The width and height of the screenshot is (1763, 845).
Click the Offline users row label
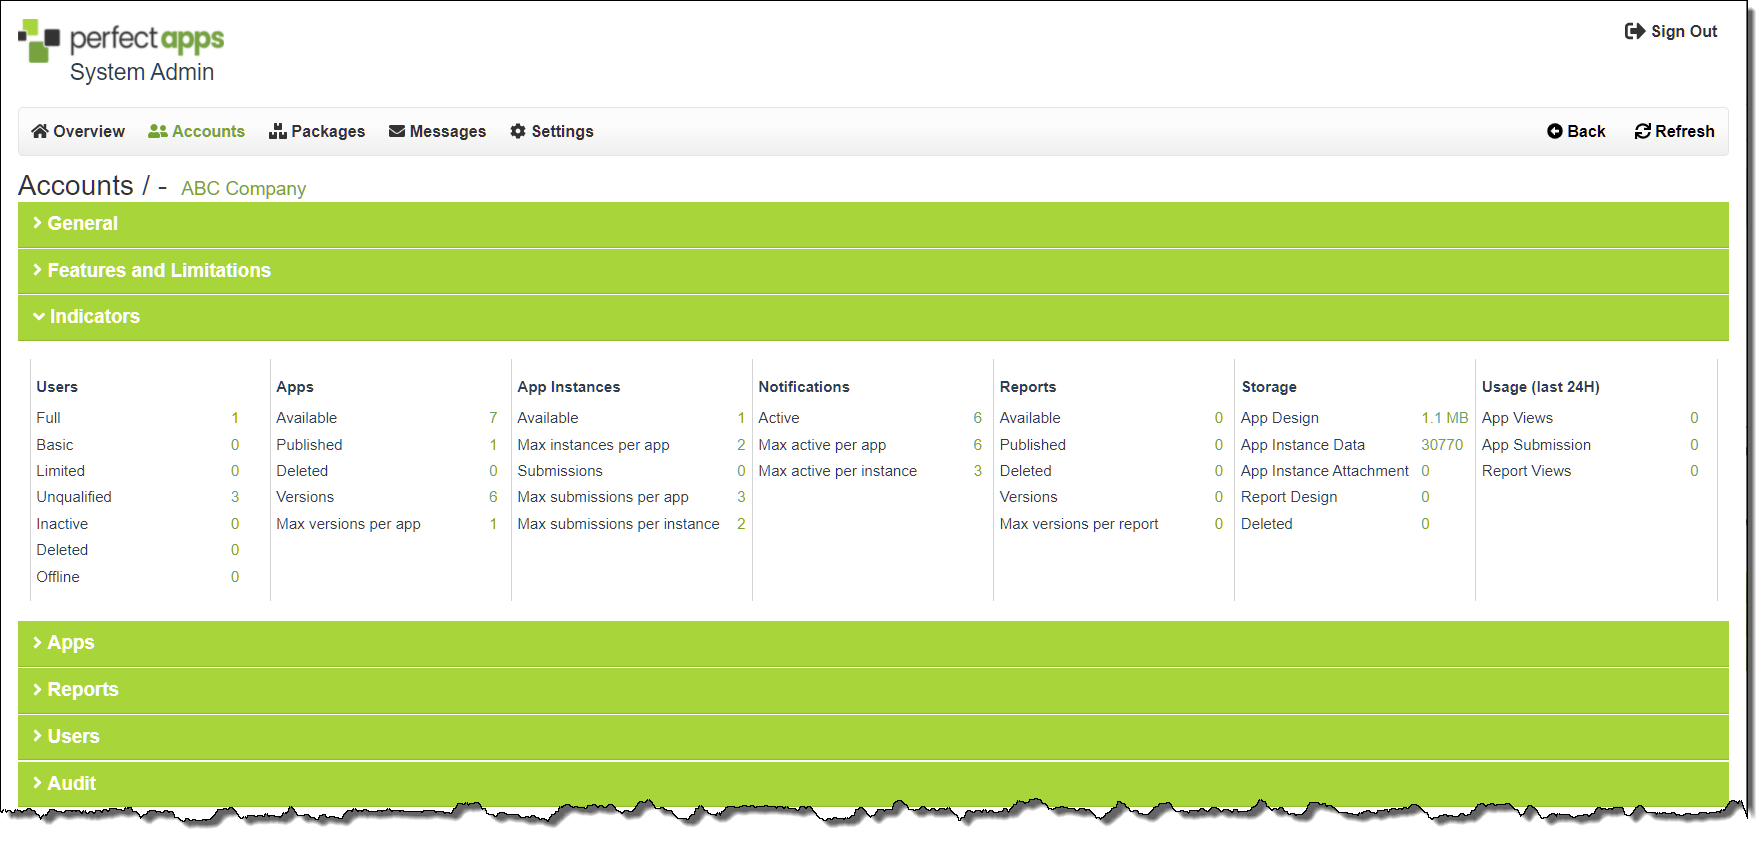click(58, 577)
